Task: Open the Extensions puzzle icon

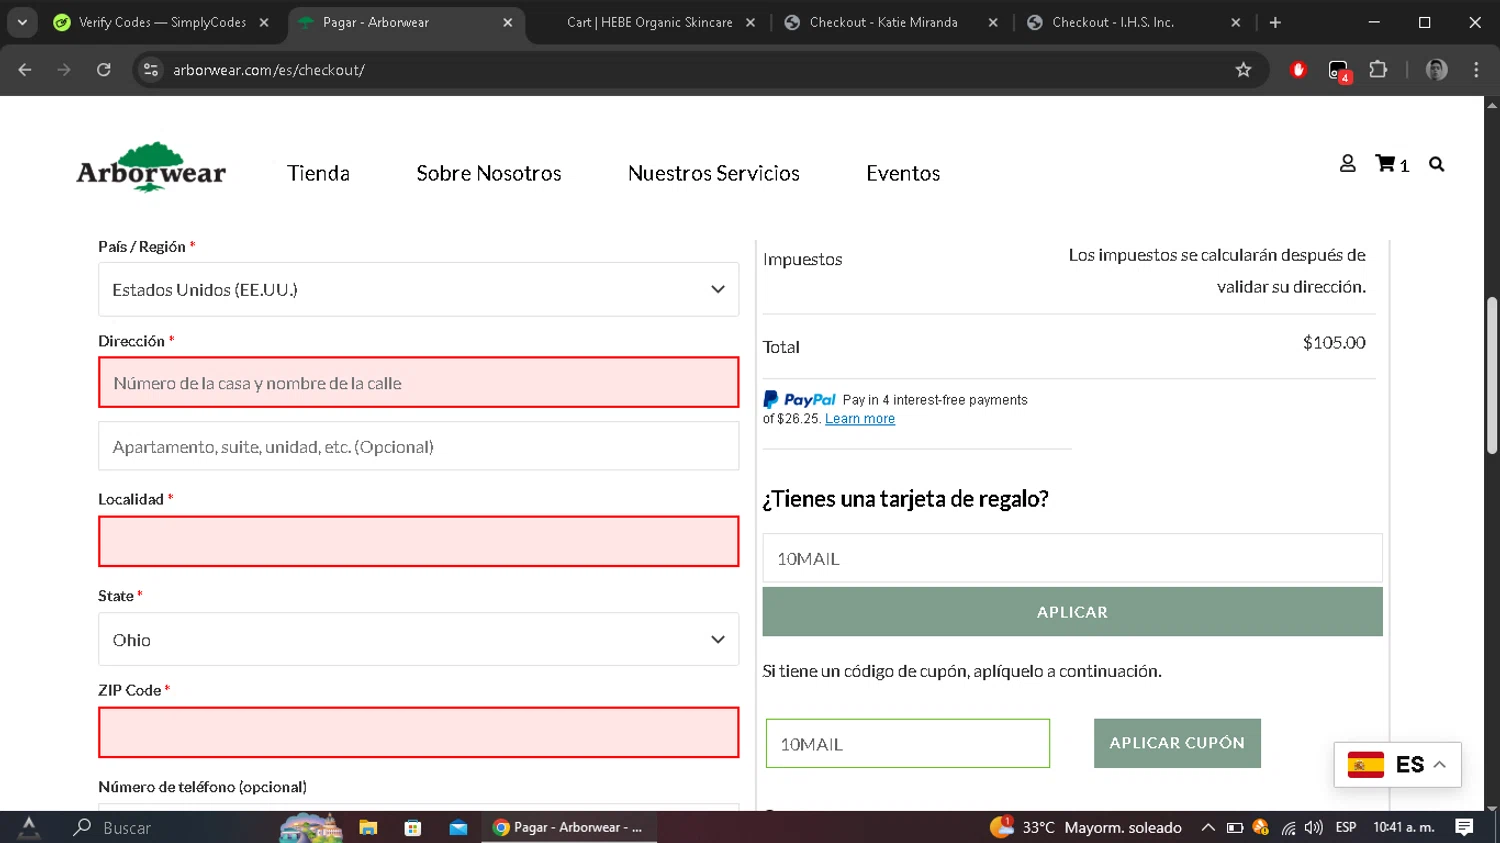Action: point(1378,69)
